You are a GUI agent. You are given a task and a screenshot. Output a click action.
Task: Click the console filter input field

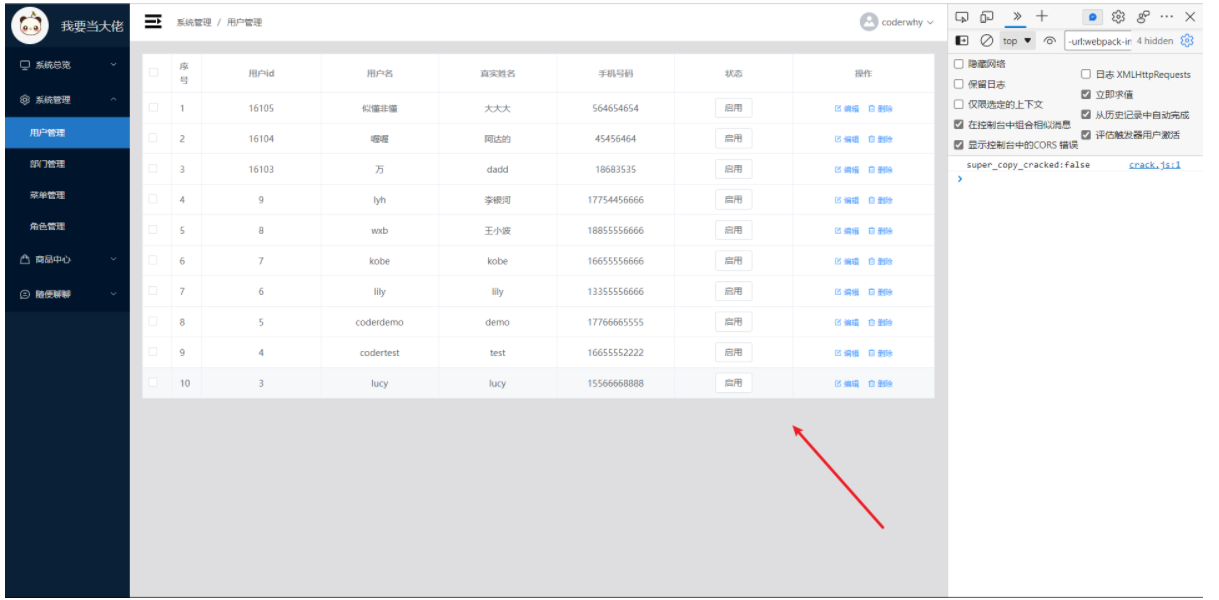click(x=1097, y=41)
